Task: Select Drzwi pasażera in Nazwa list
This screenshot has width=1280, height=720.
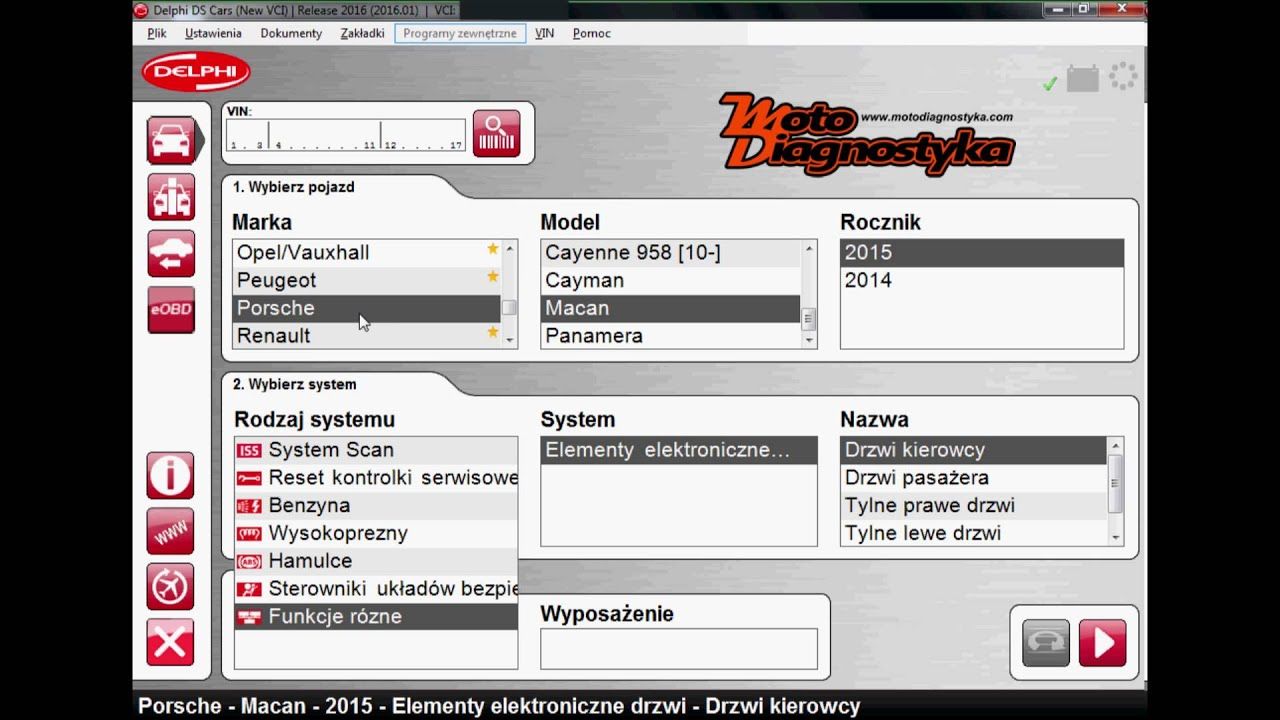Action: click(x=974, y=478)
